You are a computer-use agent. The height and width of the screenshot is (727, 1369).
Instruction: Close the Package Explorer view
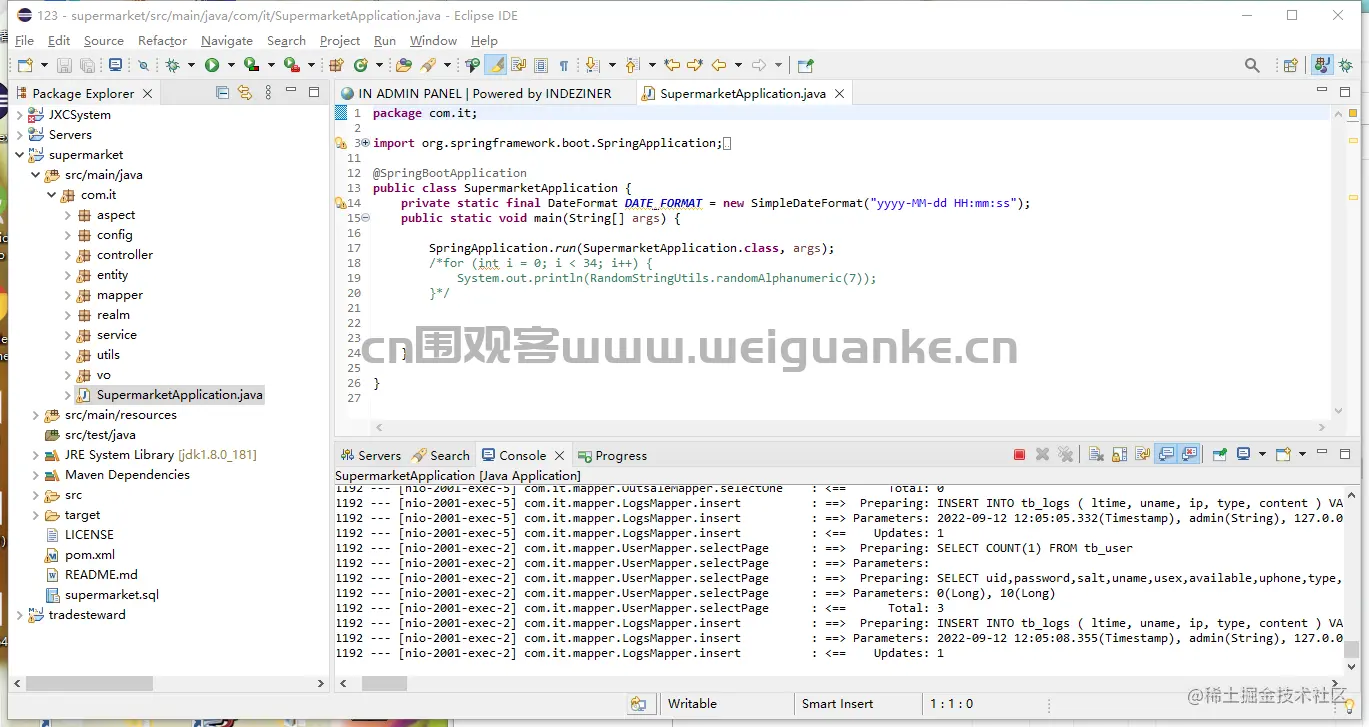(147, 93)
